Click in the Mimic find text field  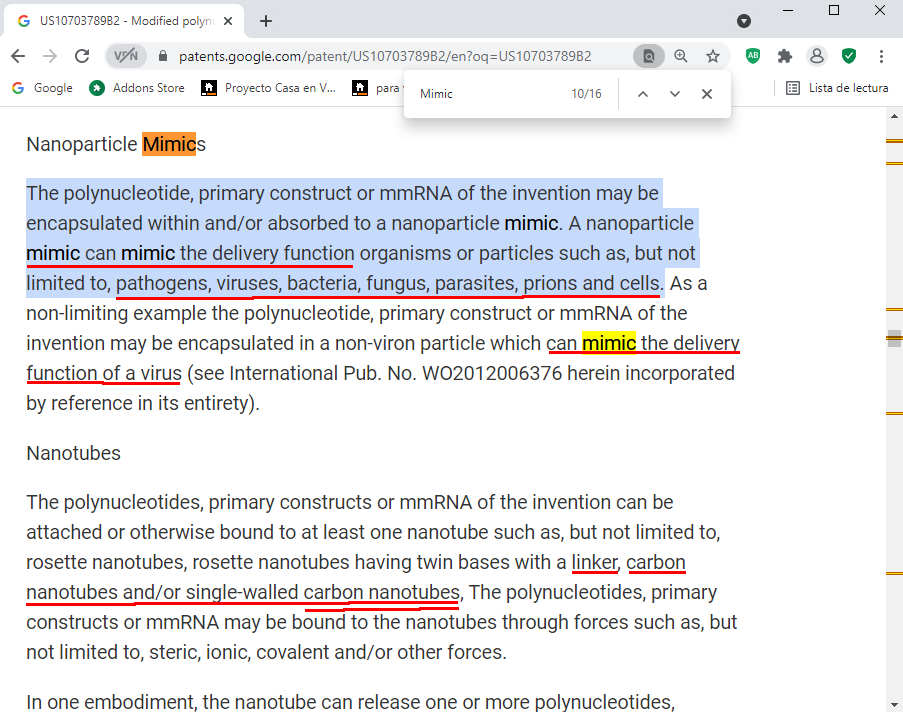tap(485, 94)
